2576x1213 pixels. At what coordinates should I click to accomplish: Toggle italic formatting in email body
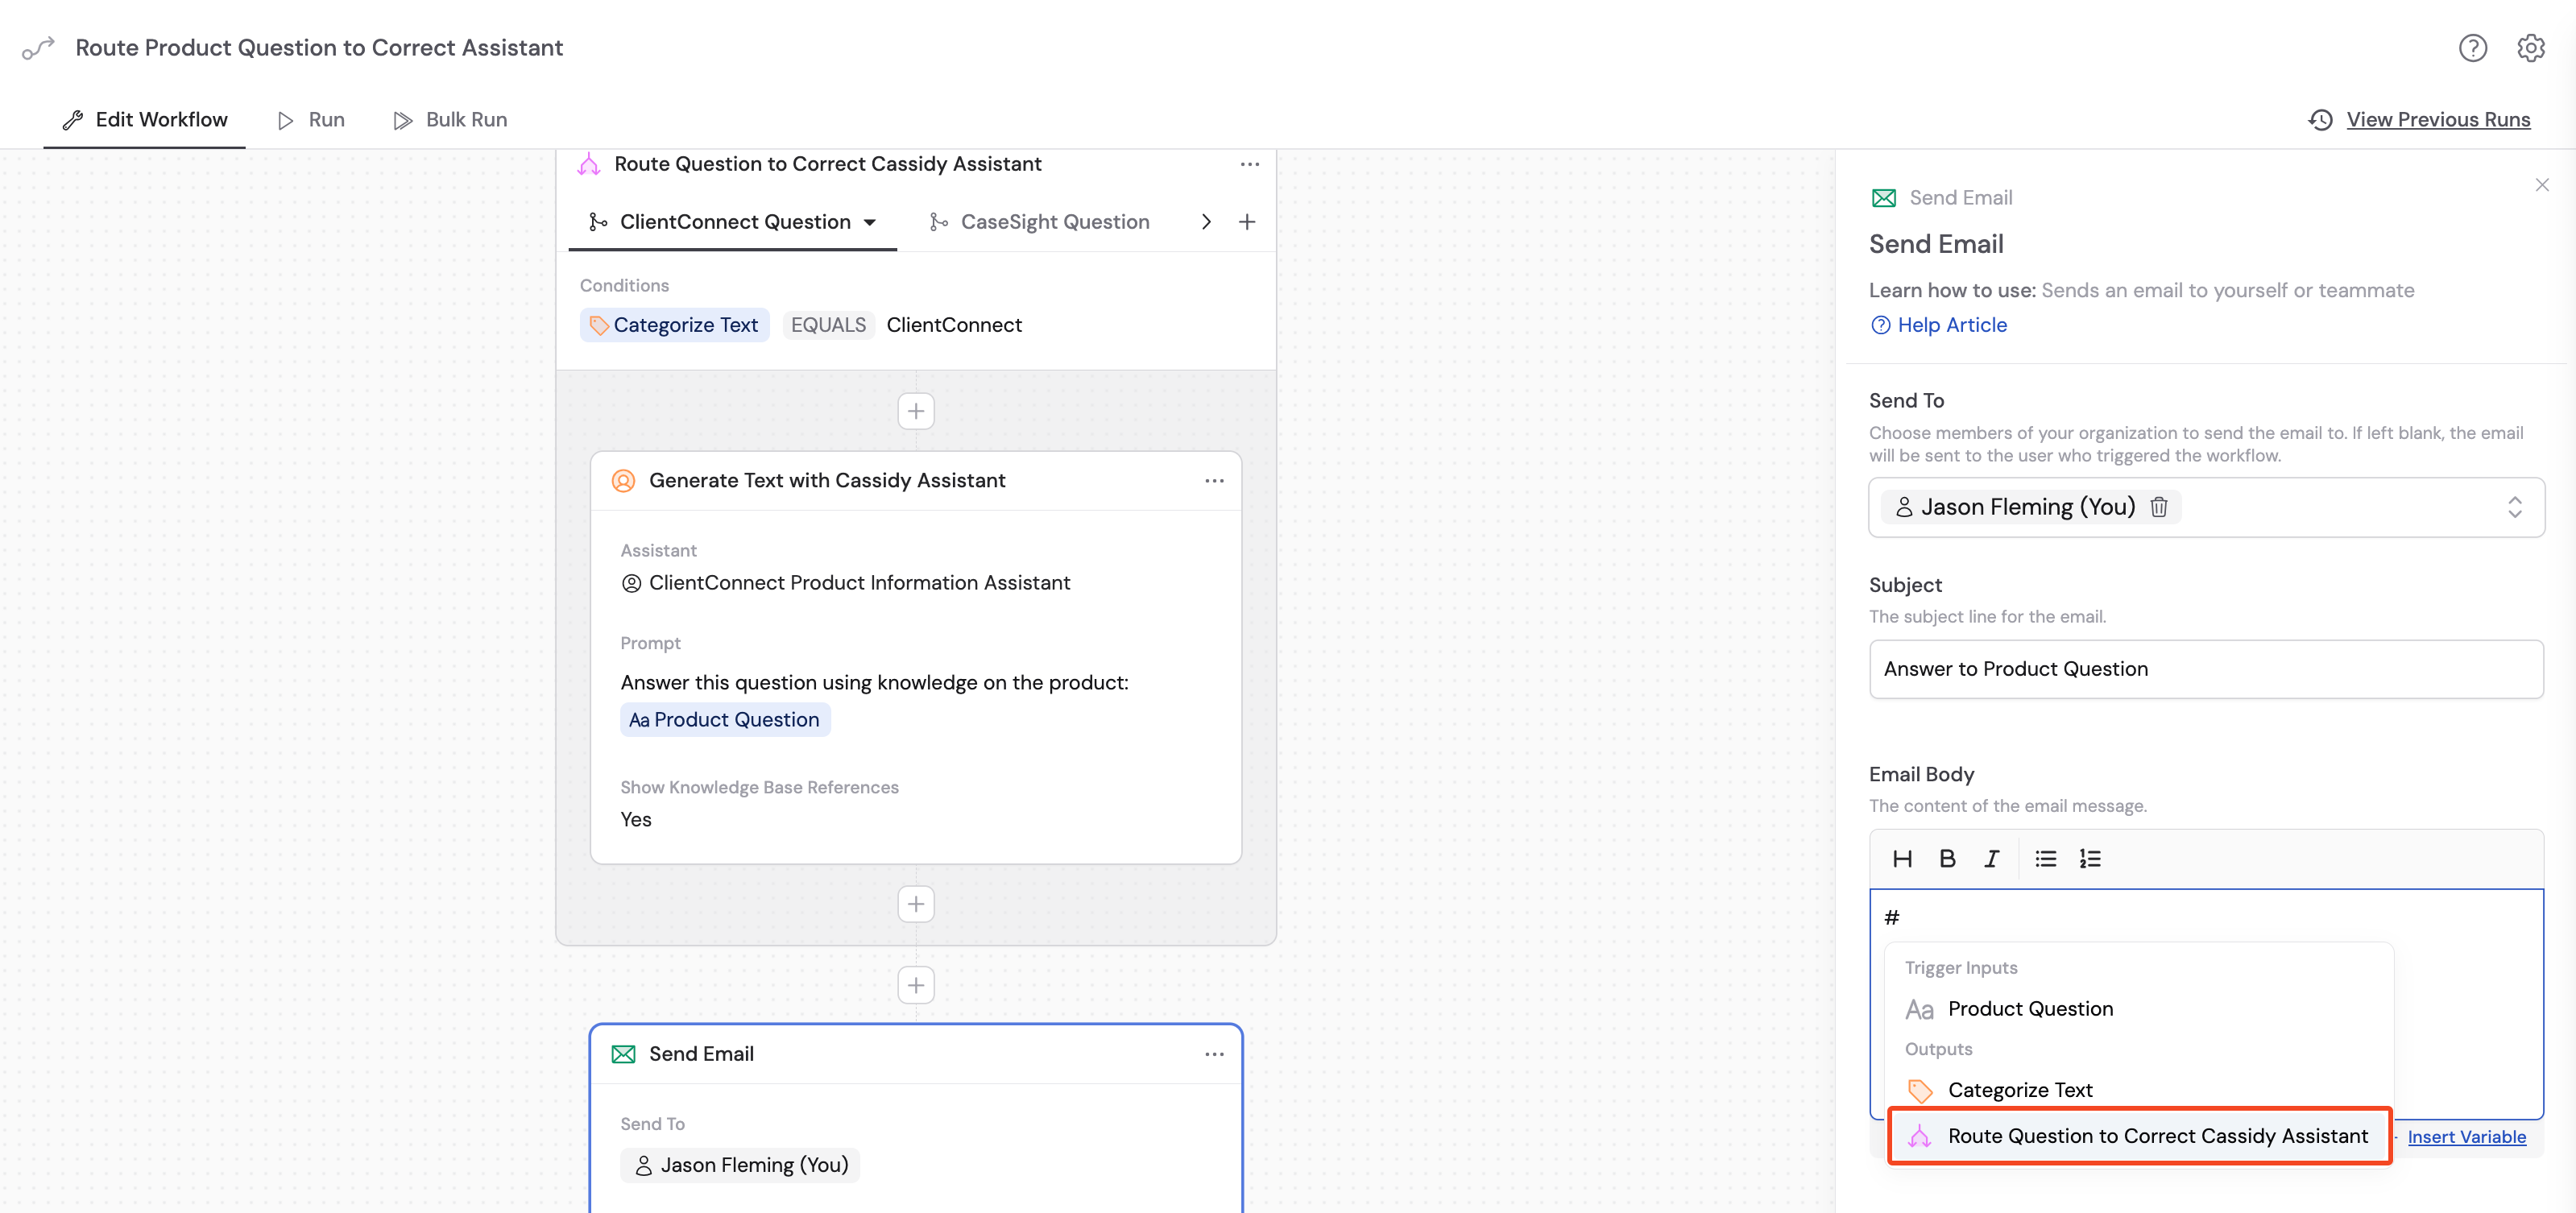(x=1991, y=859)
